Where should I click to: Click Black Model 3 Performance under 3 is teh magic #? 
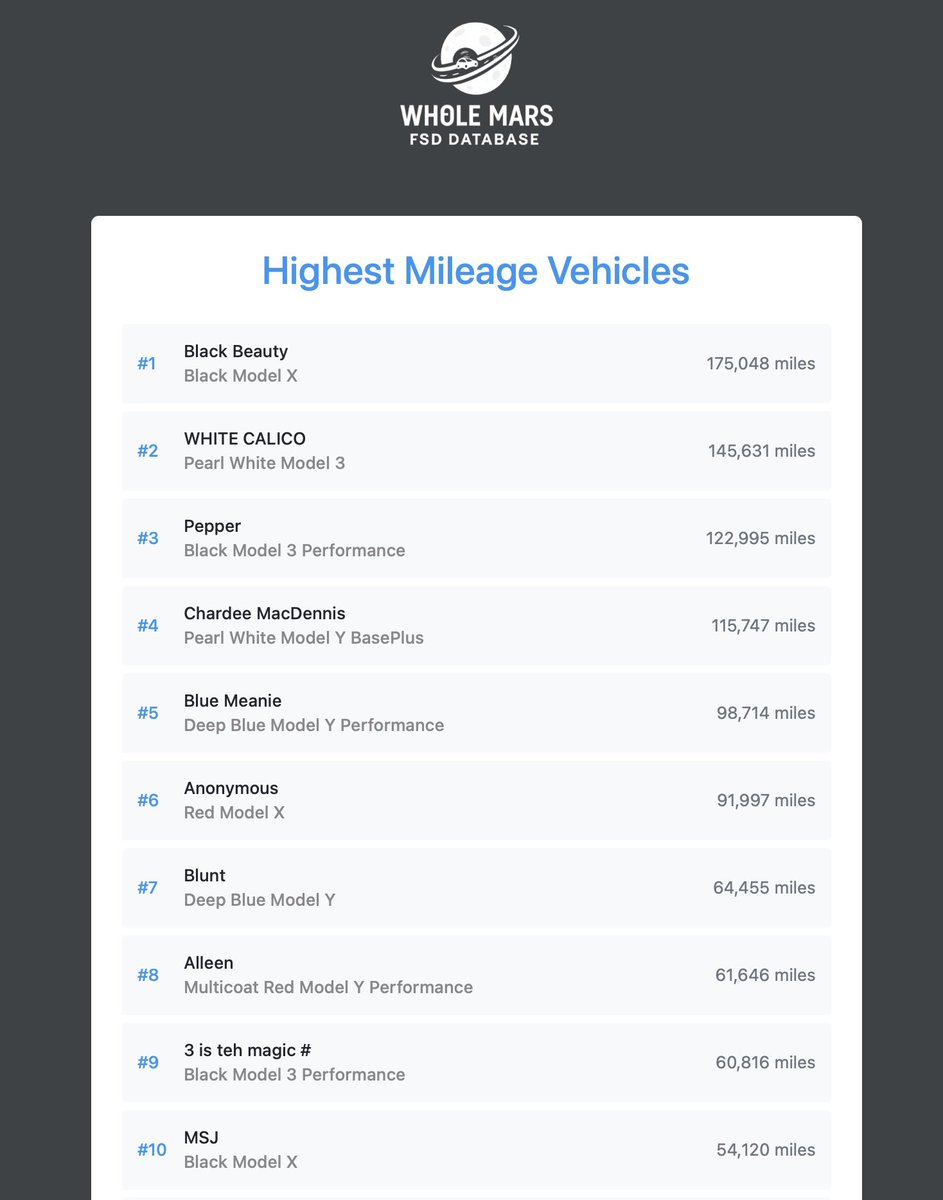[x=295, y=1075]
